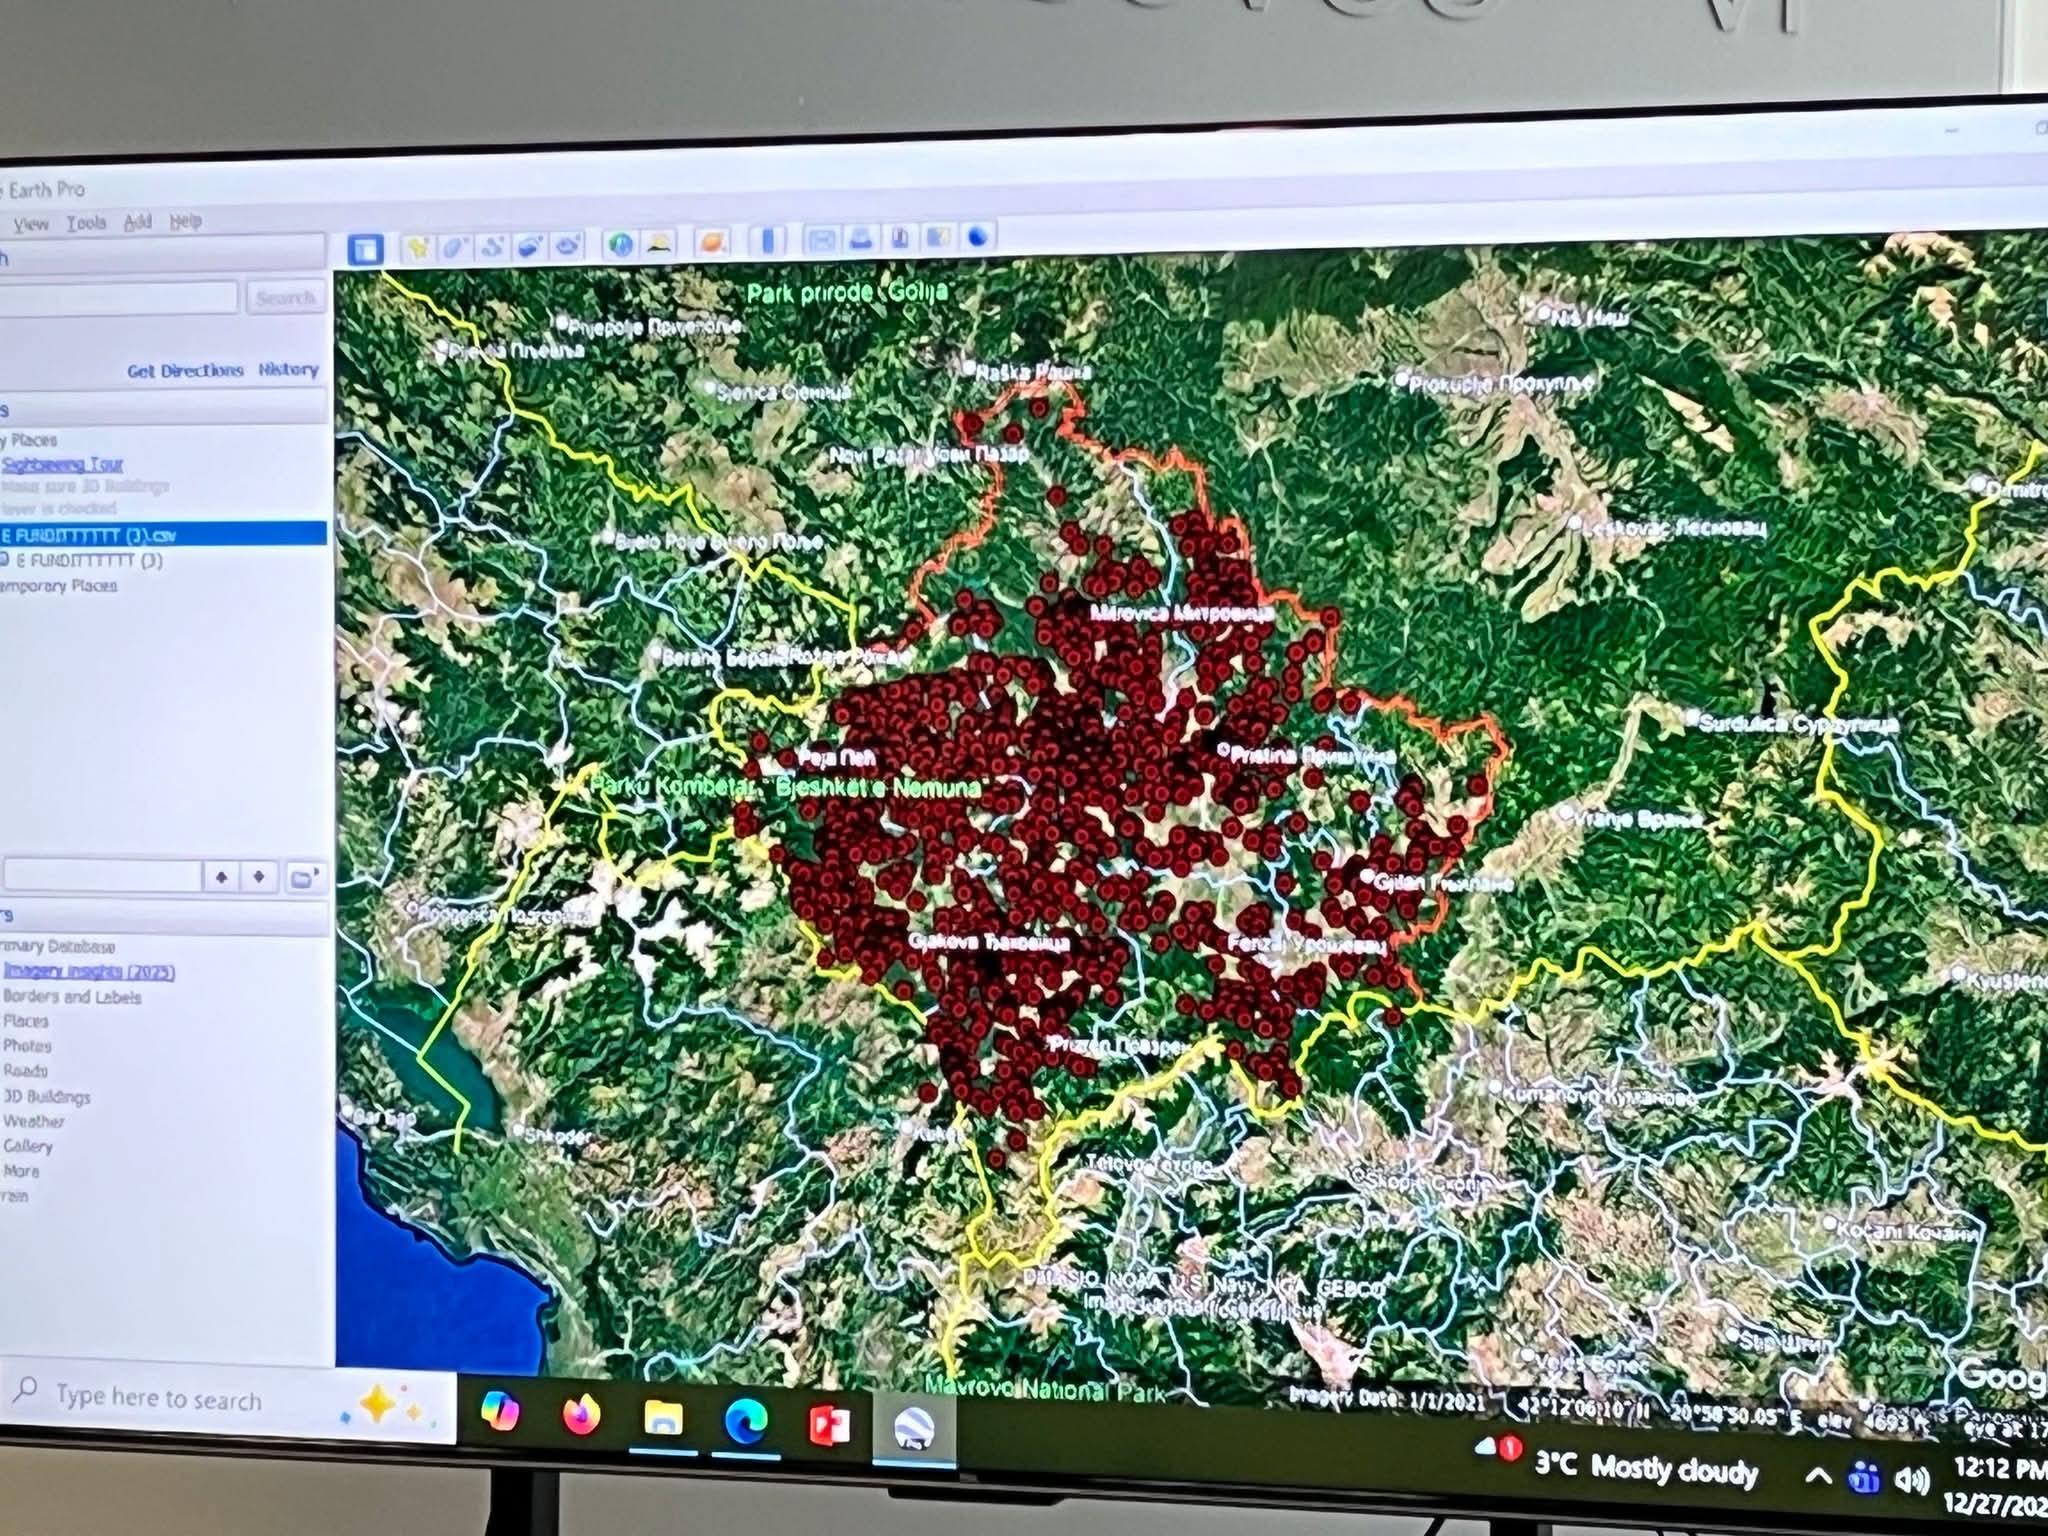
Task: Click the Record a Tour icon
Action: [x=568, y=246]
